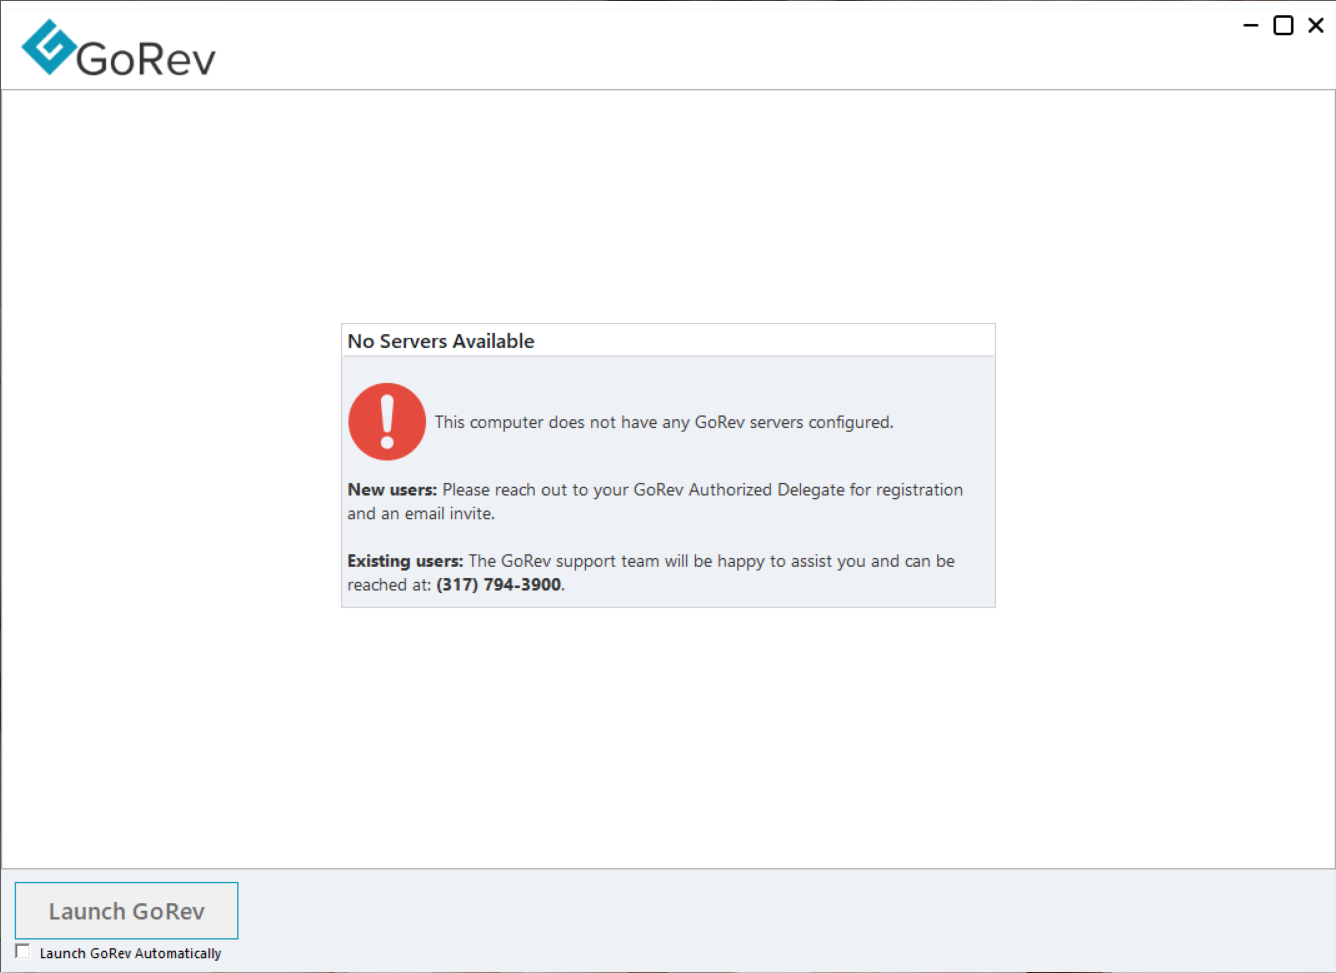
Task: Click the 'Launch GoRev Automatically' label text
Action: pos(130,953)
